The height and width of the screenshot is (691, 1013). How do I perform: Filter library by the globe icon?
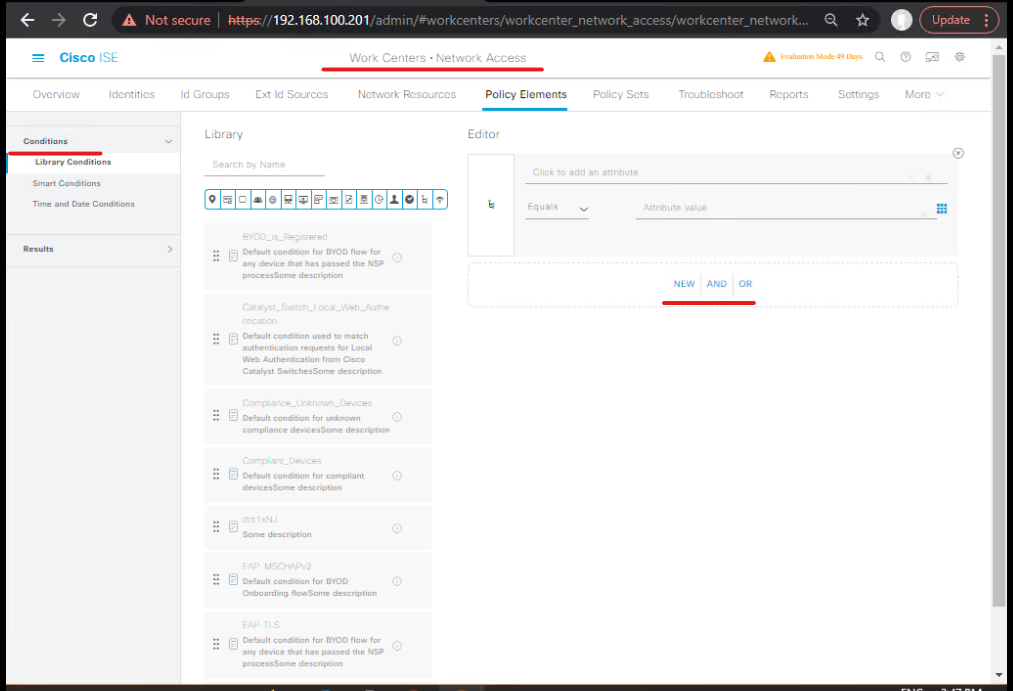tap(273, 200)
